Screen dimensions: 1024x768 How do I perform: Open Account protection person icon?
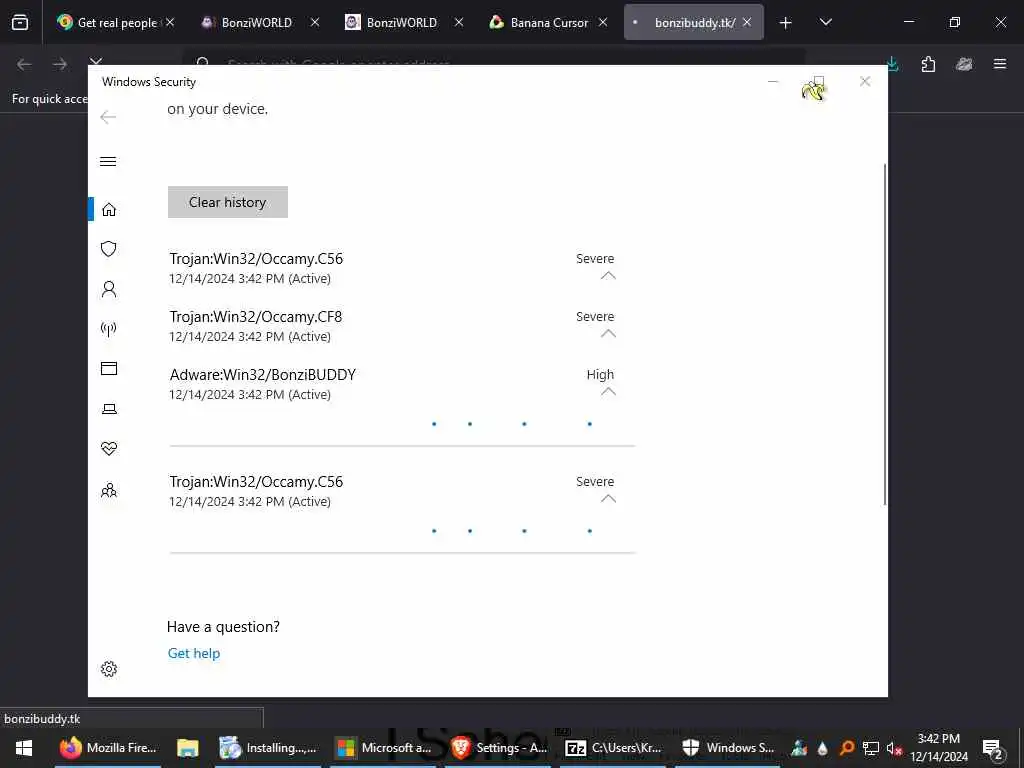click(109, 289)
